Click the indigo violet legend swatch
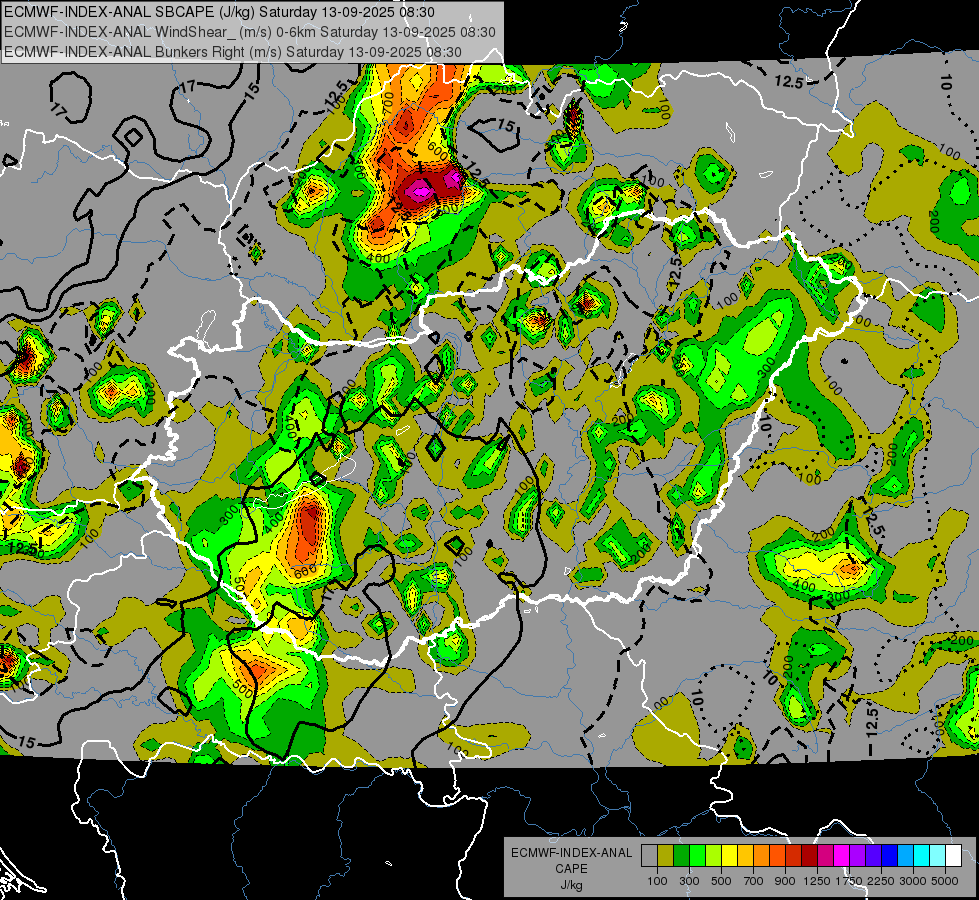 (x=873, y=856)
